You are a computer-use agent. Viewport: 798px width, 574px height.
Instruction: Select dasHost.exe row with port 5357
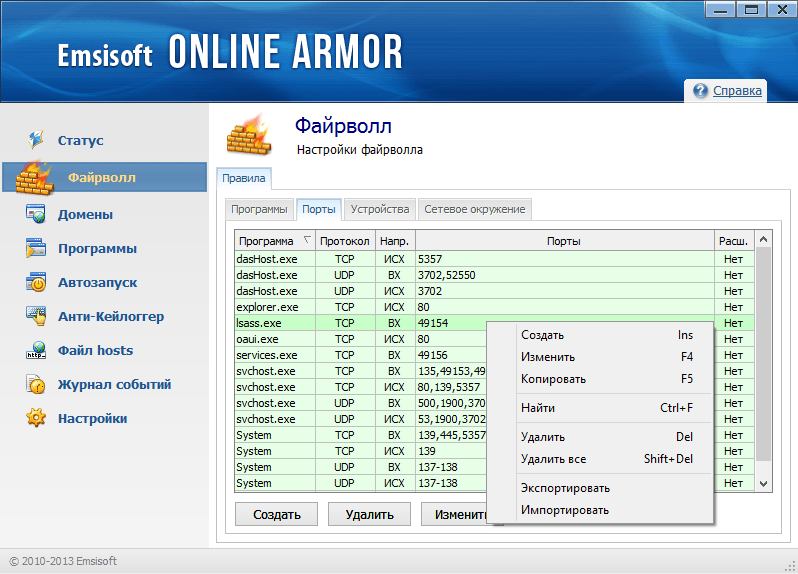click(x=494, y=259)
